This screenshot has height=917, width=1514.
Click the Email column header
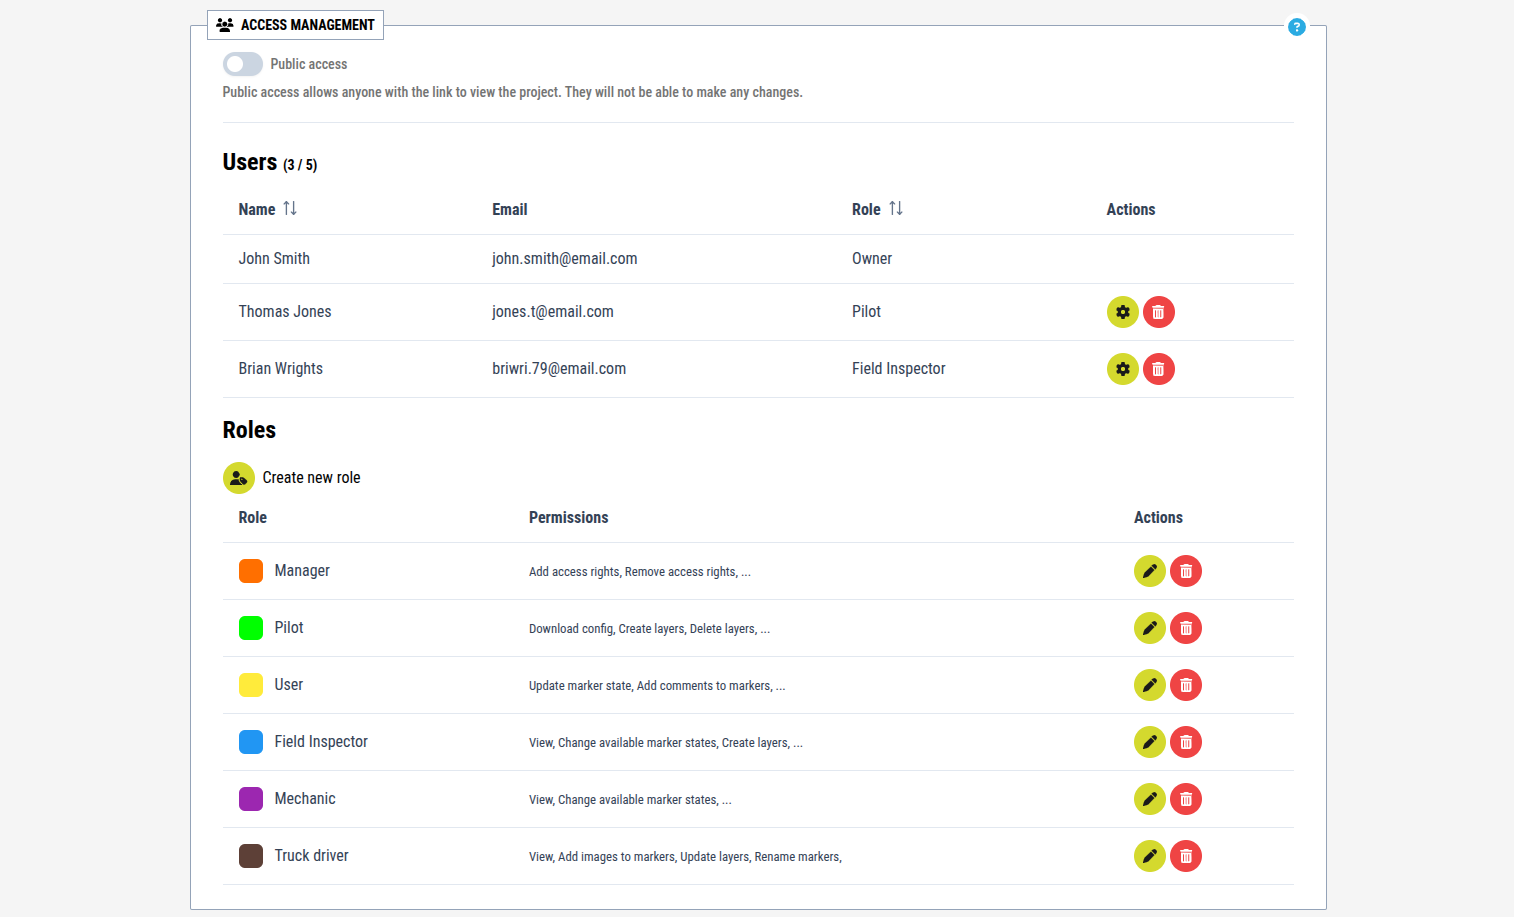point(510,209)
